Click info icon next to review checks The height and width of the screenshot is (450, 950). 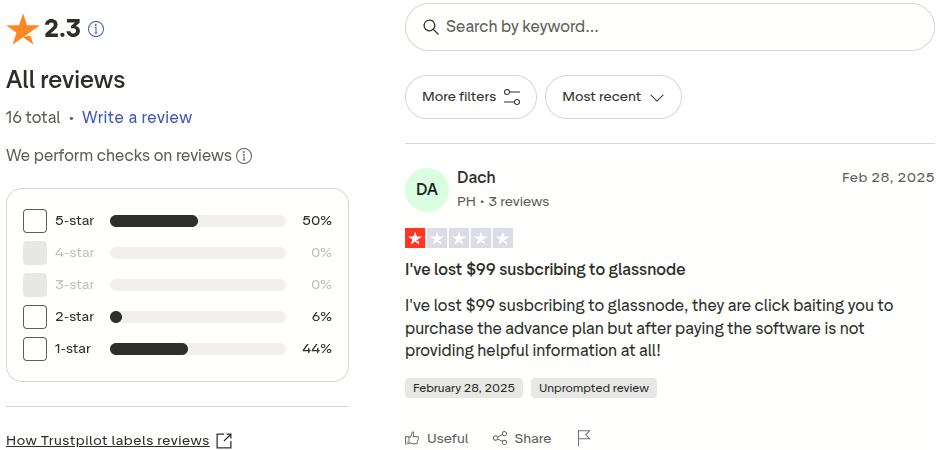pyautogui.click(x=243, y=156)
